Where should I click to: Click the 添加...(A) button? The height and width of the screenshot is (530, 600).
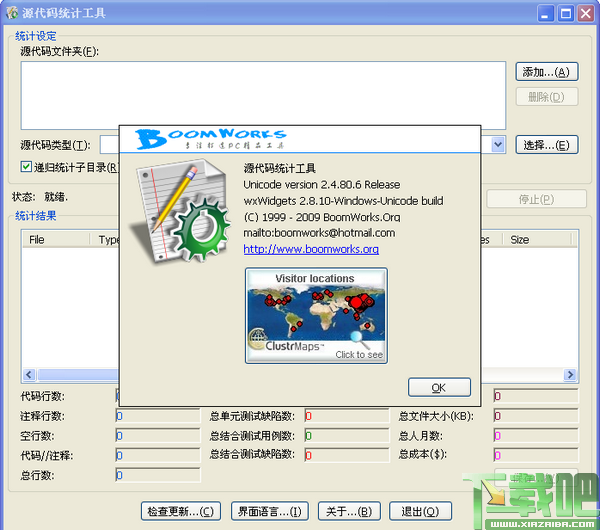click(546, 72)
